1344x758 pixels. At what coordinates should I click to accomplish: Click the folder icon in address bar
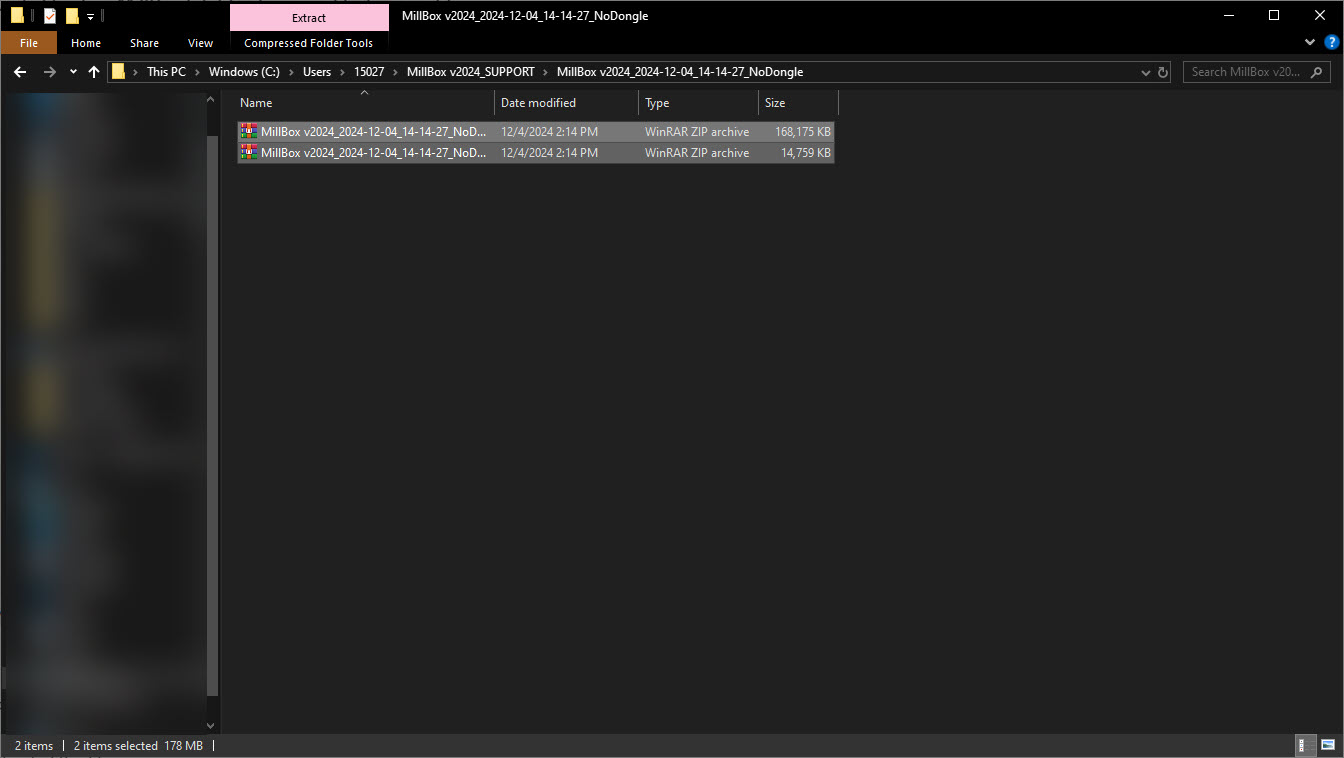[x=119, y=72]
